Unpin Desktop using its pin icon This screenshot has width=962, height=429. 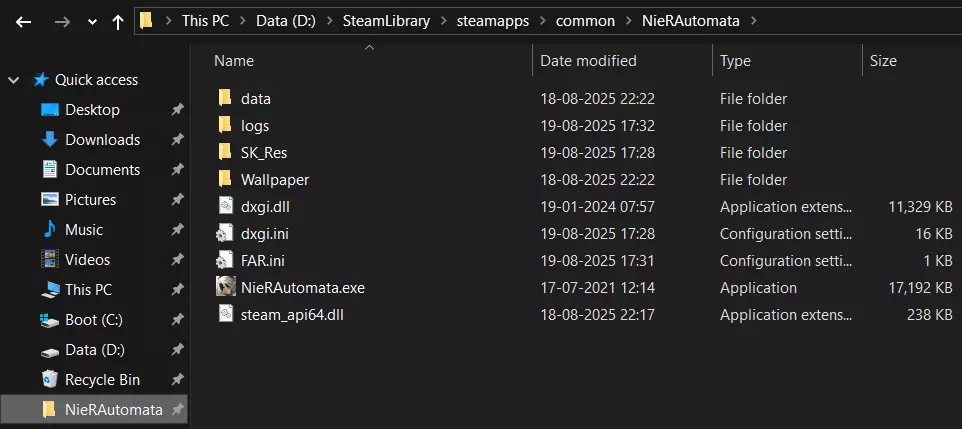[x=177, y=110]
